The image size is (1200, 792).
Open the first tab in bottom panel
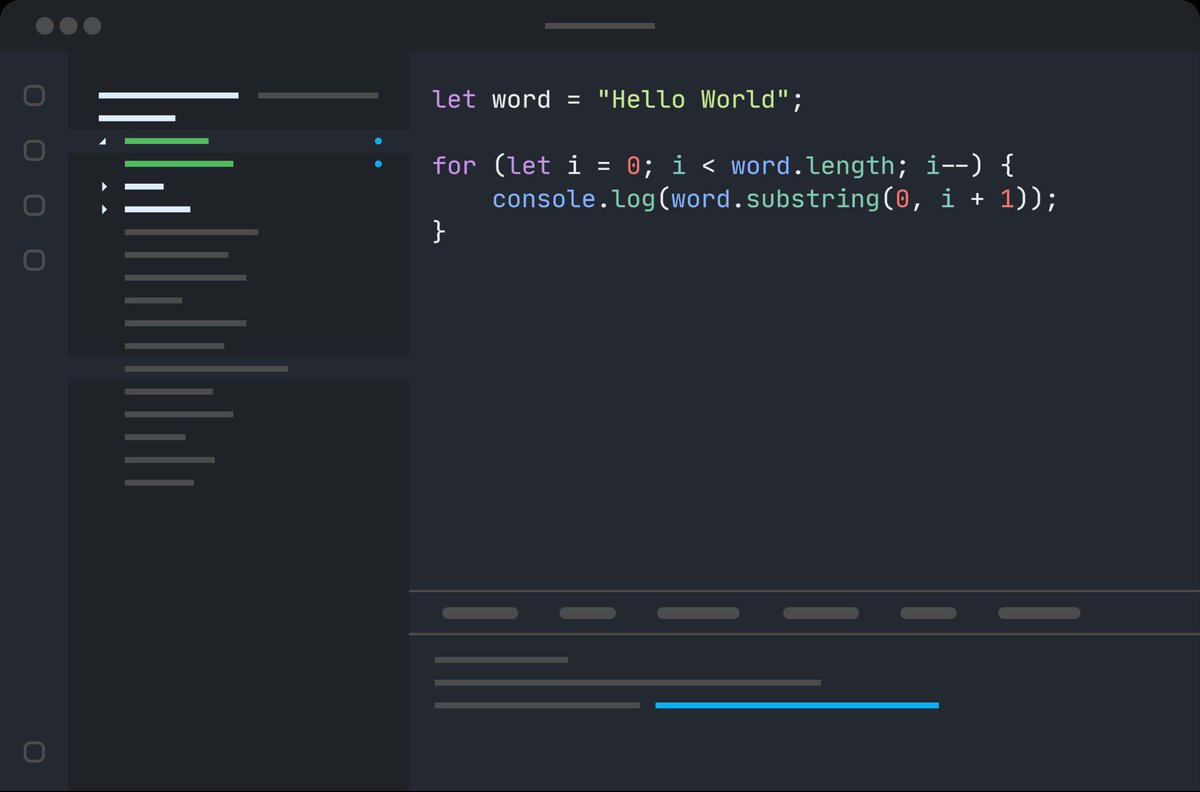[x=480, y=613]
